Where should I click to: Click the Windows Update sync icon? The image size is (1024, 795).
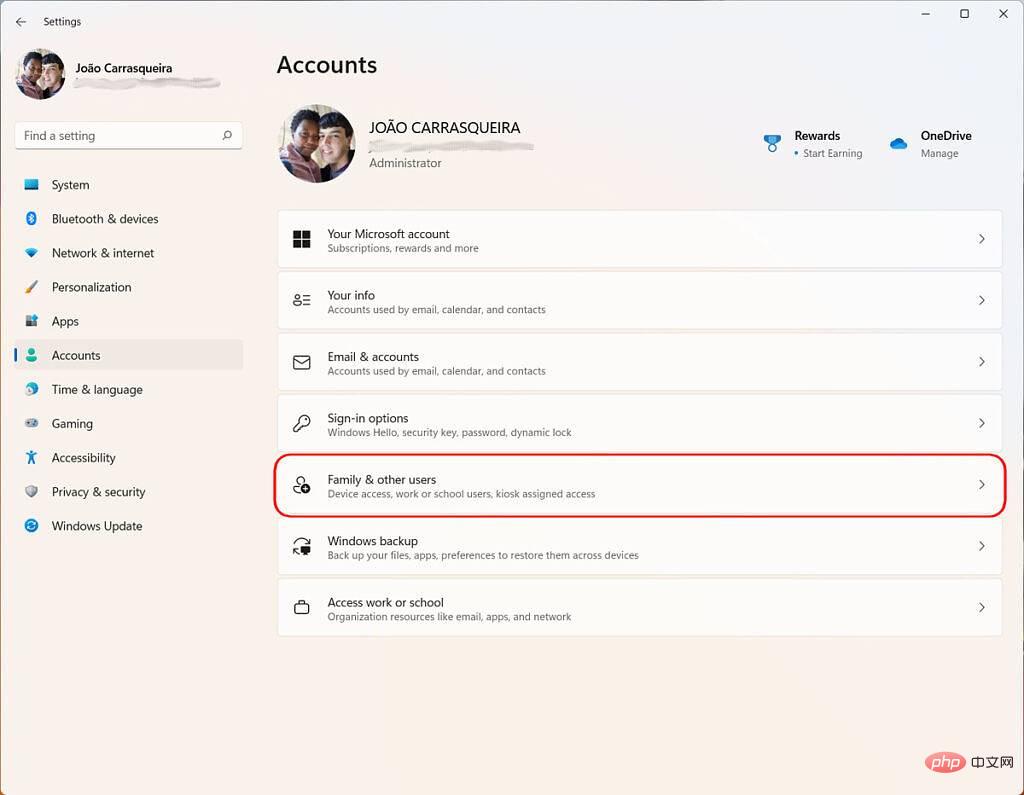click(31, 526)
